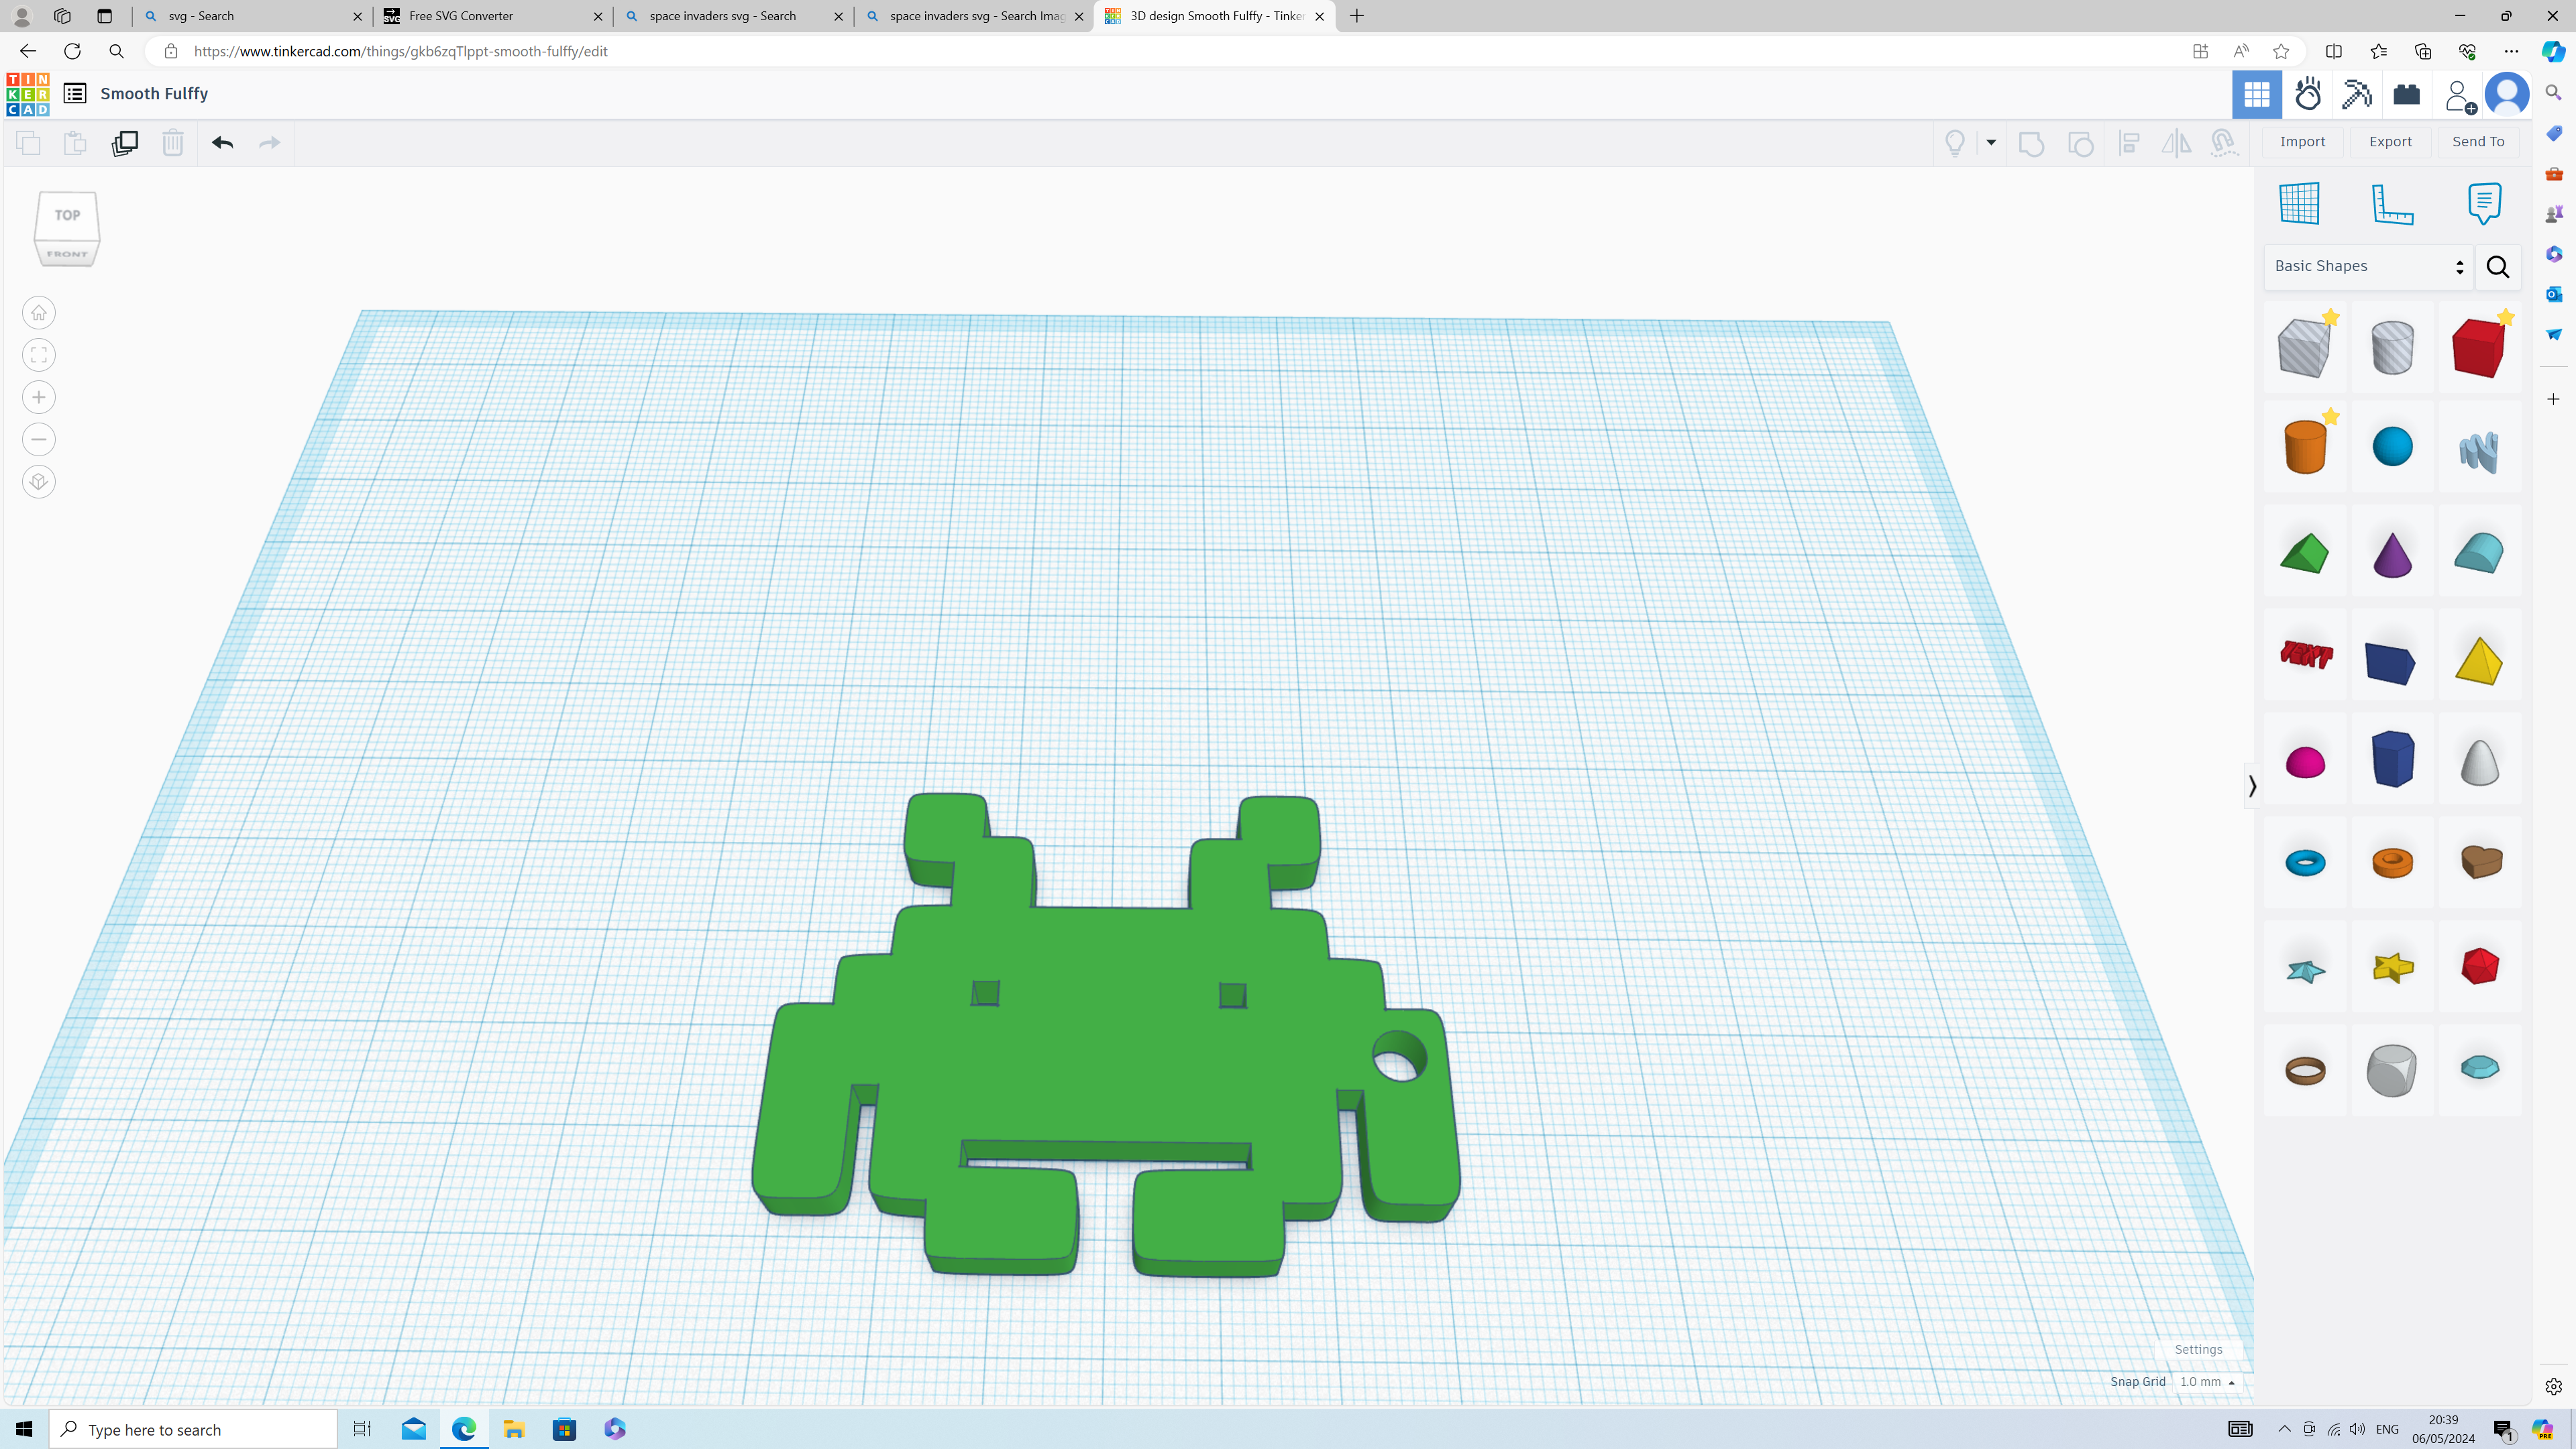
Task: Collapse the shapes panel with the chevron
Action: point(2252,786)
